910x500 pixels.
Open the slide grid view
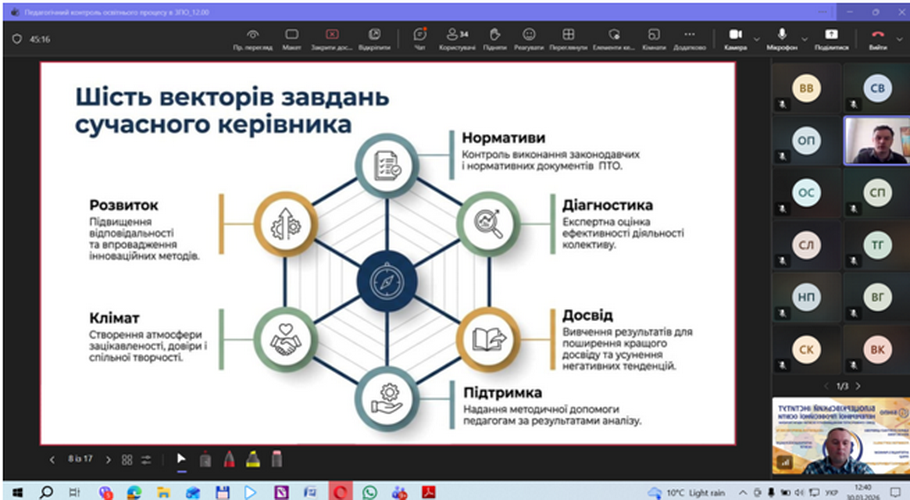pos(127,459)
